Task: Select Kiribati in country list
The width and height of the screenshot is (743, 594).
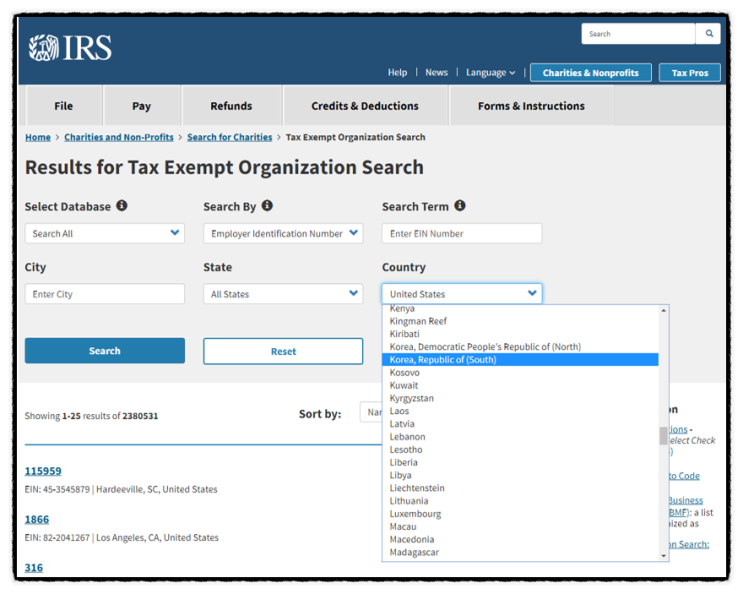Action: tap(520, 334)
